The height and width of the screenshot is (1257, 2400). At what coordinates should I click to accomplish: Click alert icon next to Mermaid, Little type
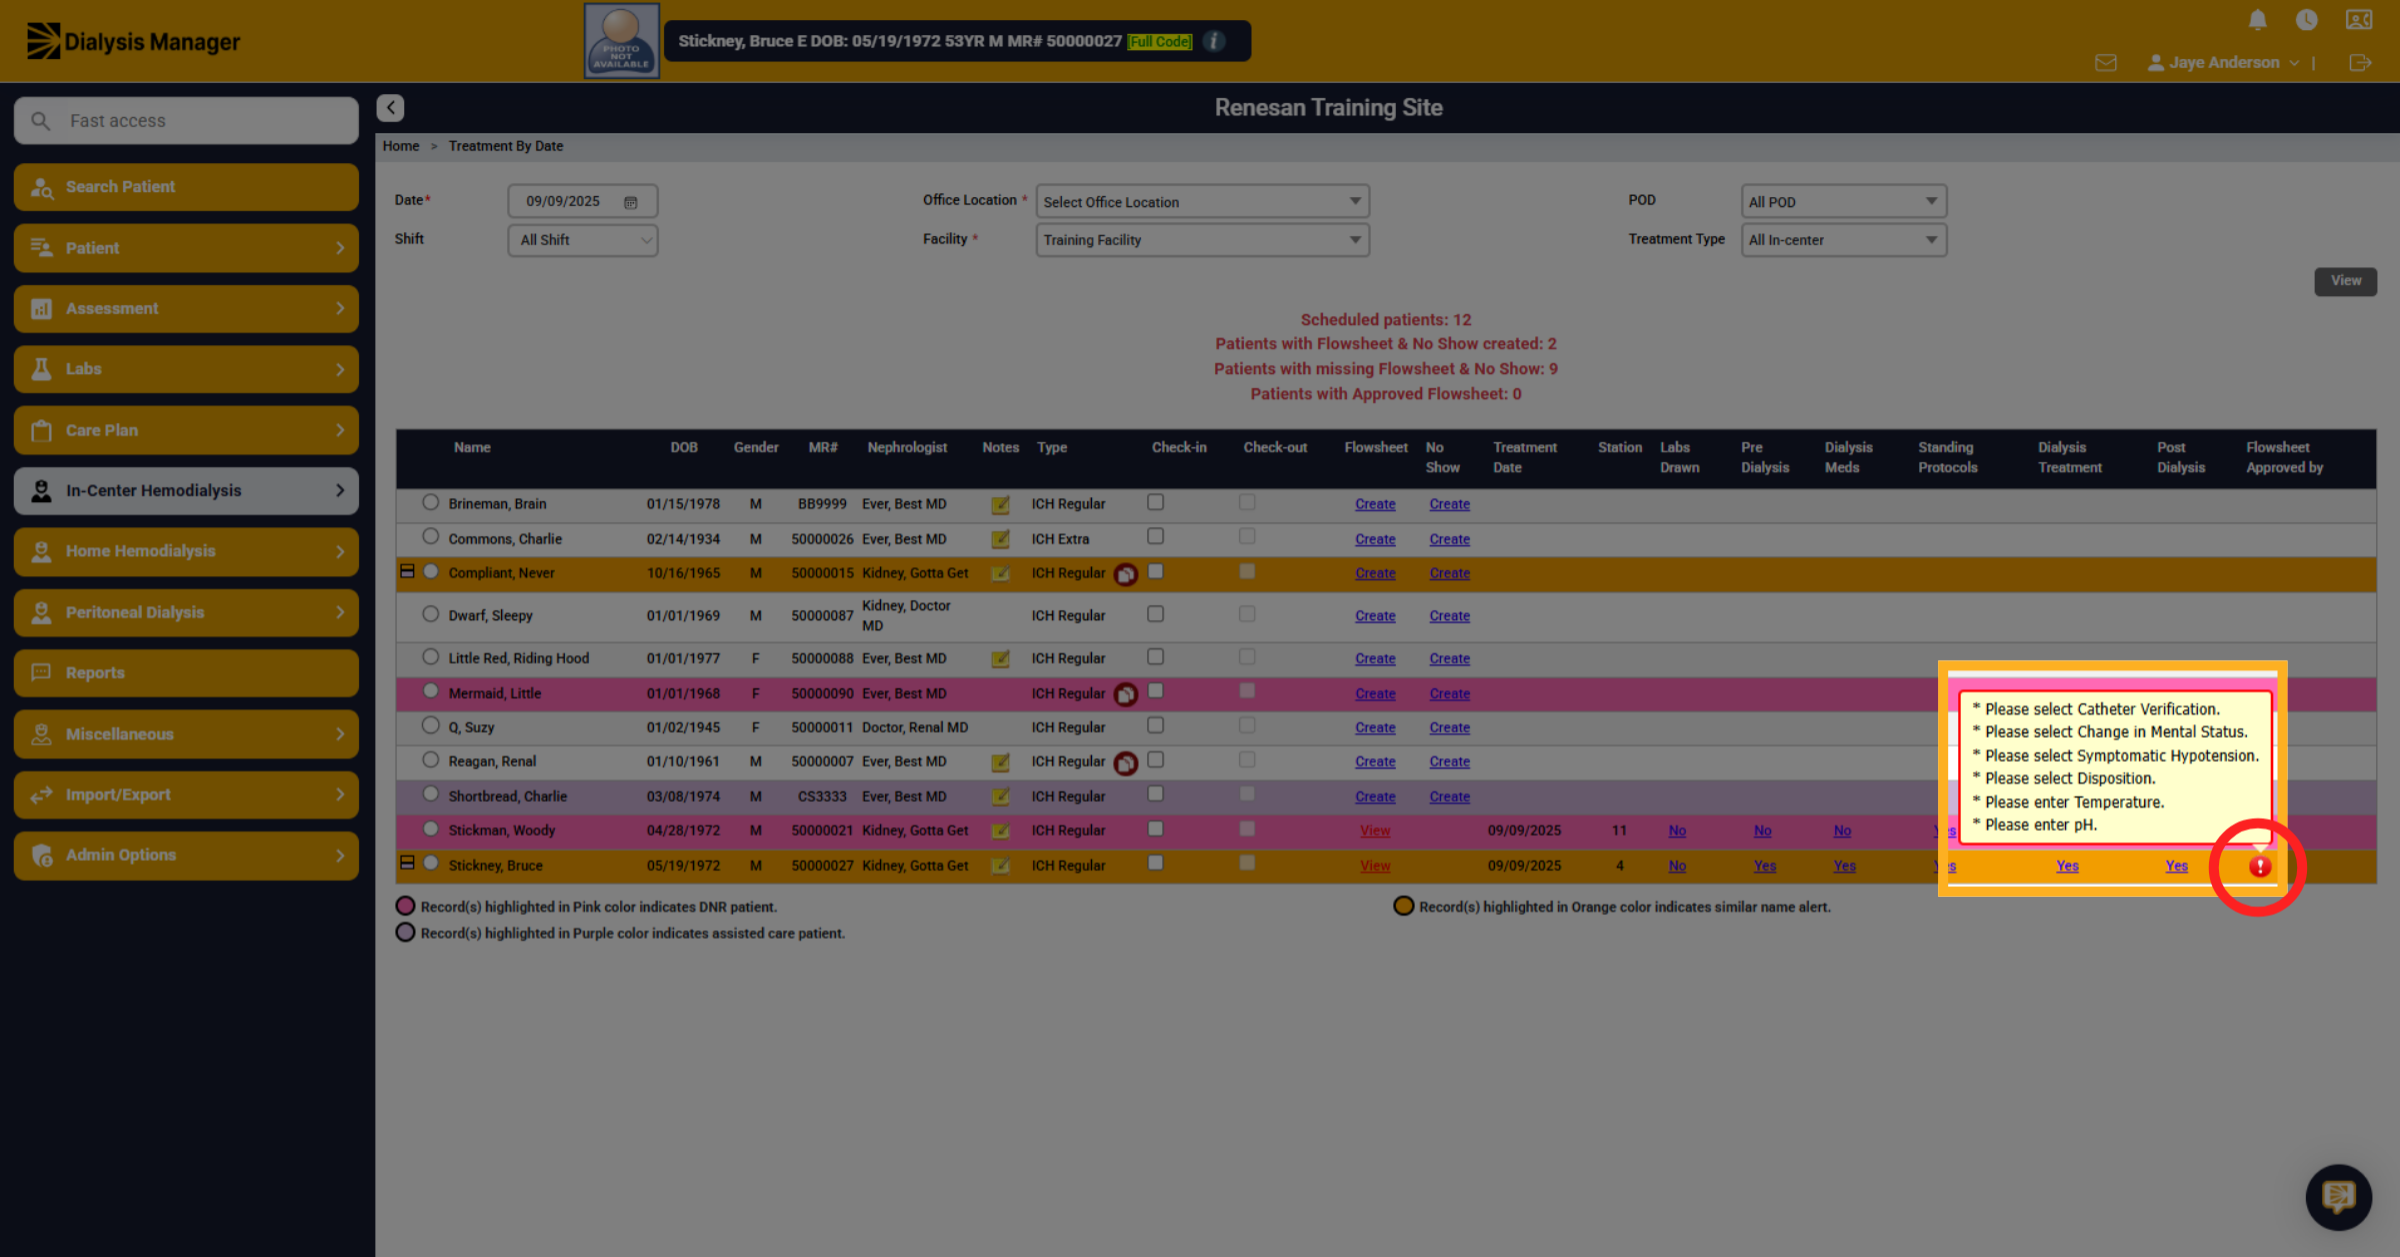pos(1126,694)
